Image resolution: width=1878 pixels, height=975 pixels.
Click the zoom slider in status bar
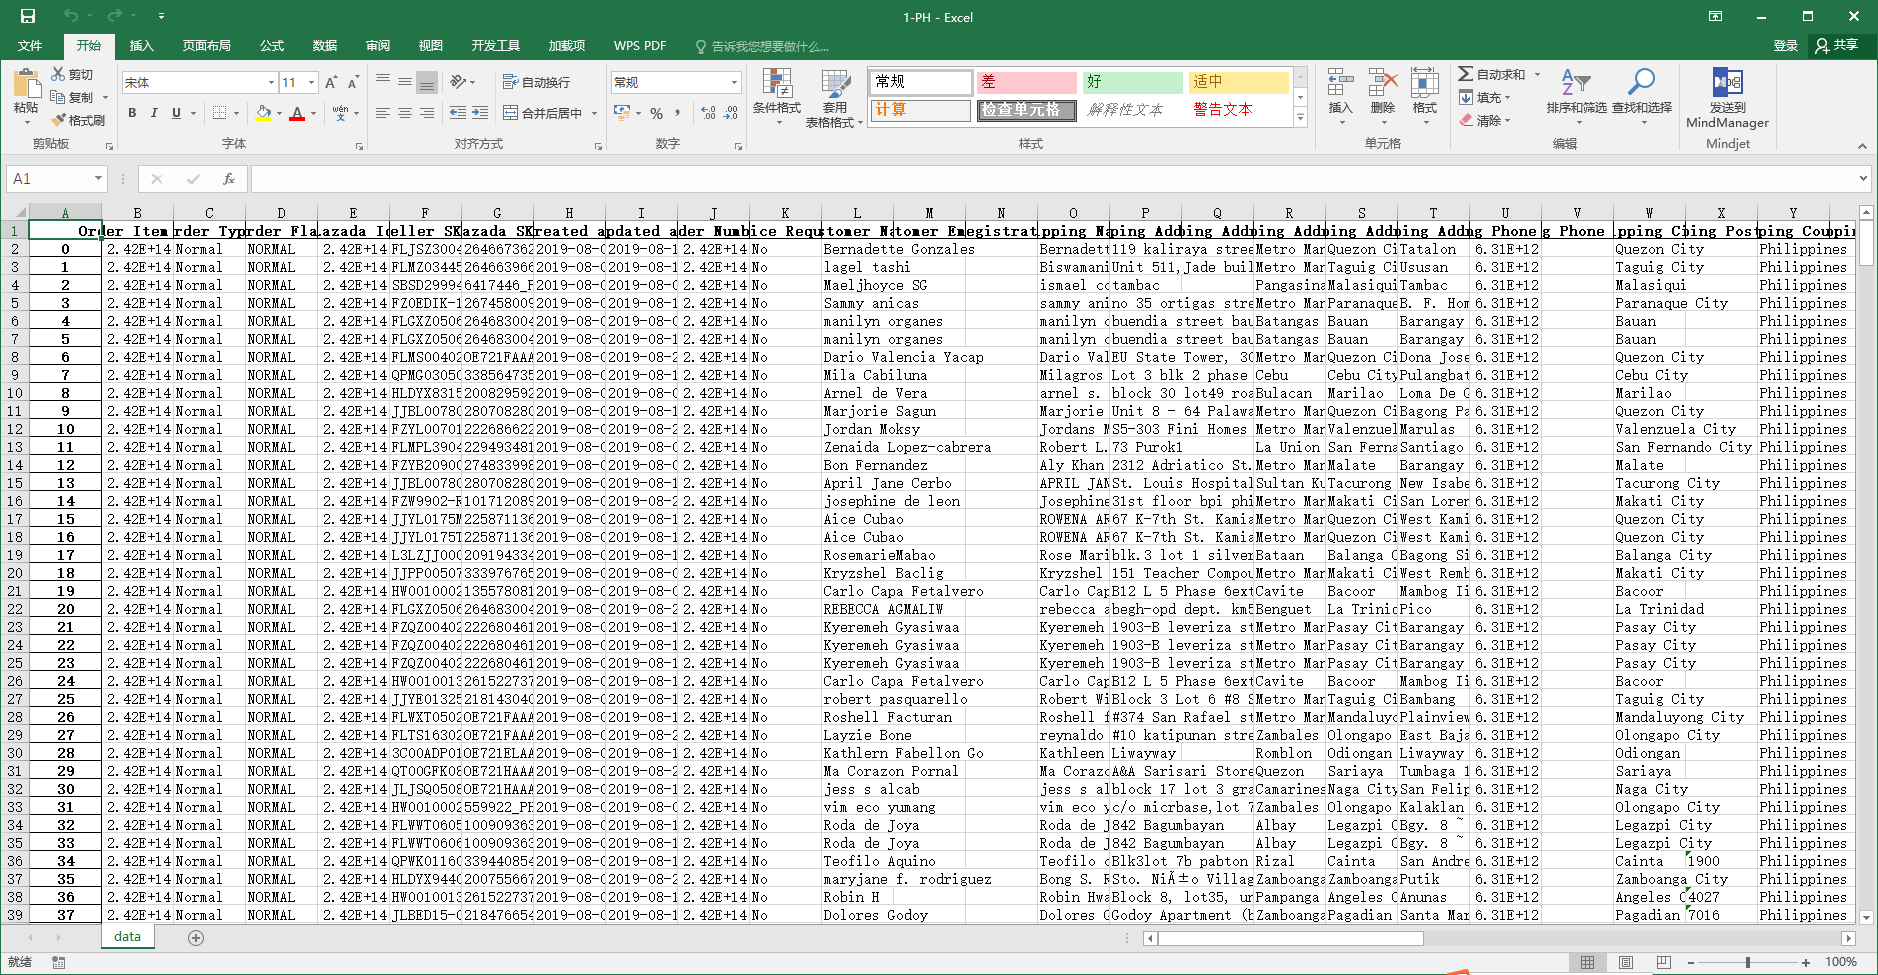point(1748,962)
